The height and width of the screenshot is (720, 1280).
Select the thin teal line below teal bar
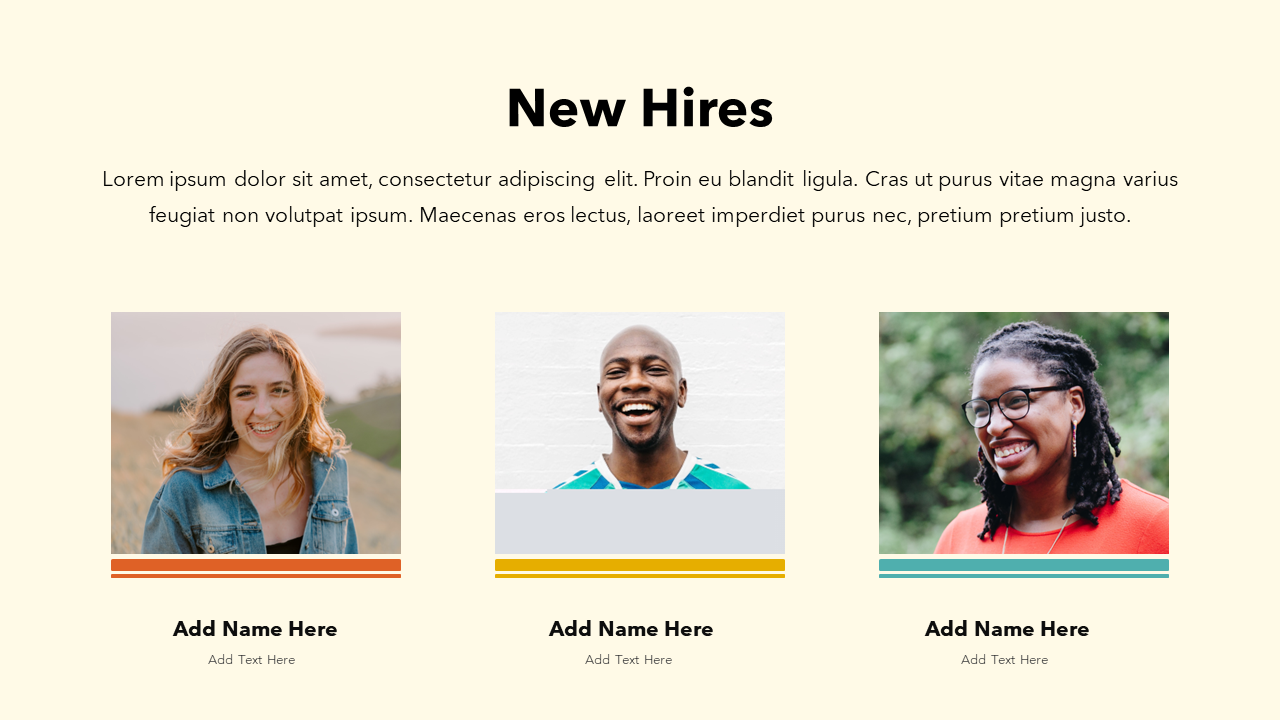point(1024,576)
